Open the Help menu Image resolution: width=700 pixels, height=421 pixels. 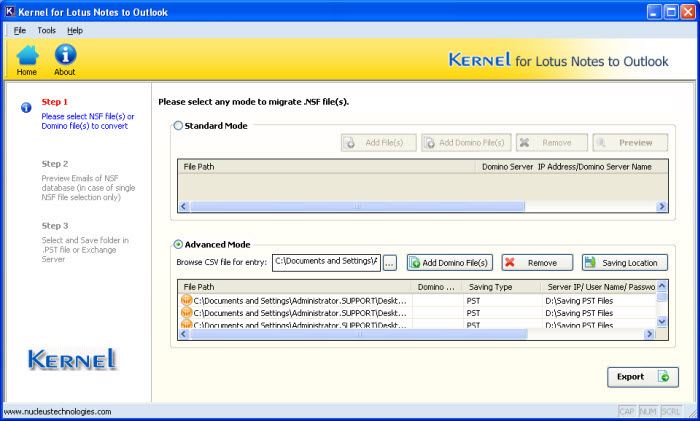point(75,30)
